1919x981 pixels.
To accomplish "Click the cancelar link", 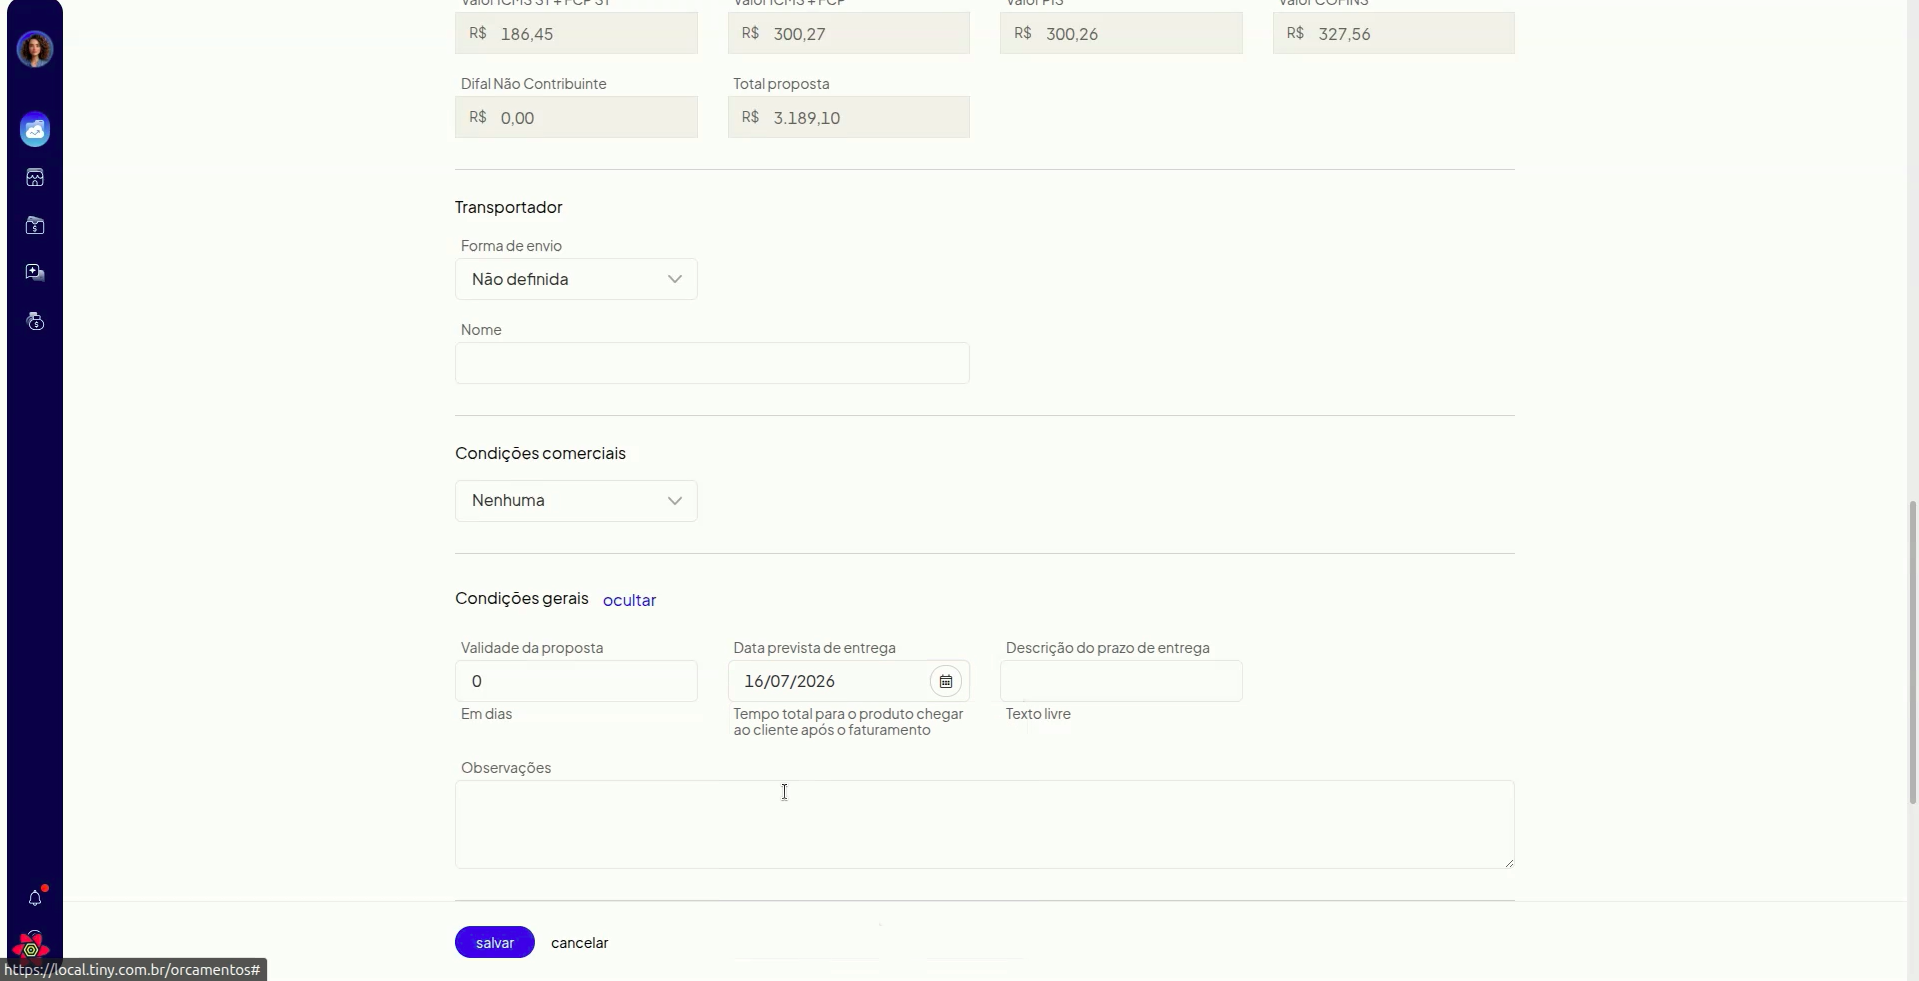I will 579,943.
